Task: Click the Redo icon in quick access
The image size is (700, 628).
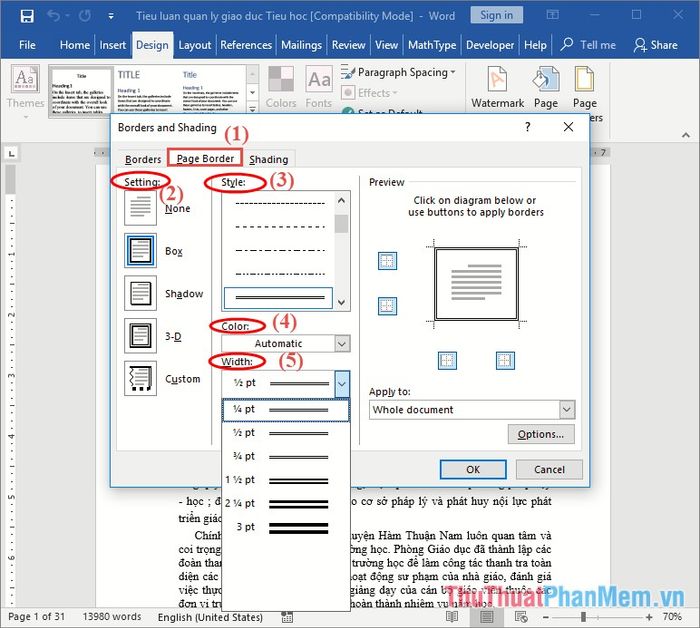Action: (85, 16)
